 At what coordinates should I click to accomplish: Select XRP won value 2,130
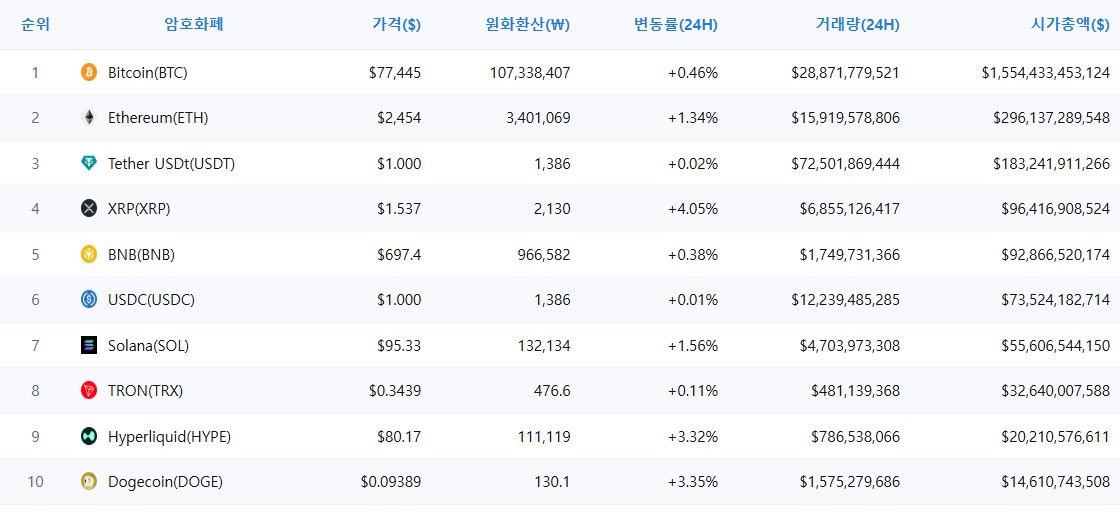pyautogui.click(x=553, y=208)
